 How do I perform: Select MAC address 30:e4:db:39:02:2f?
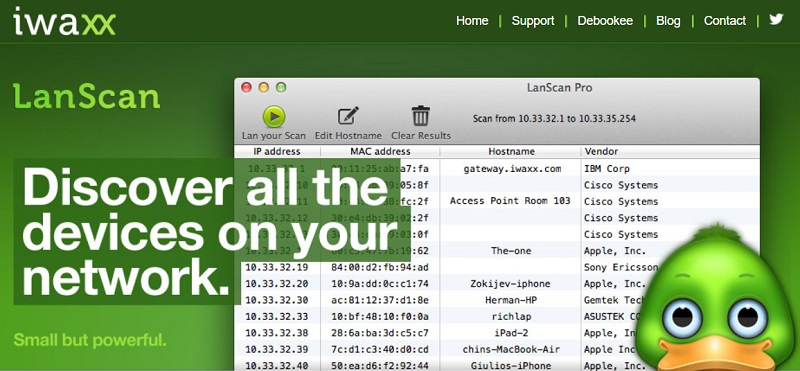point(380,218)
